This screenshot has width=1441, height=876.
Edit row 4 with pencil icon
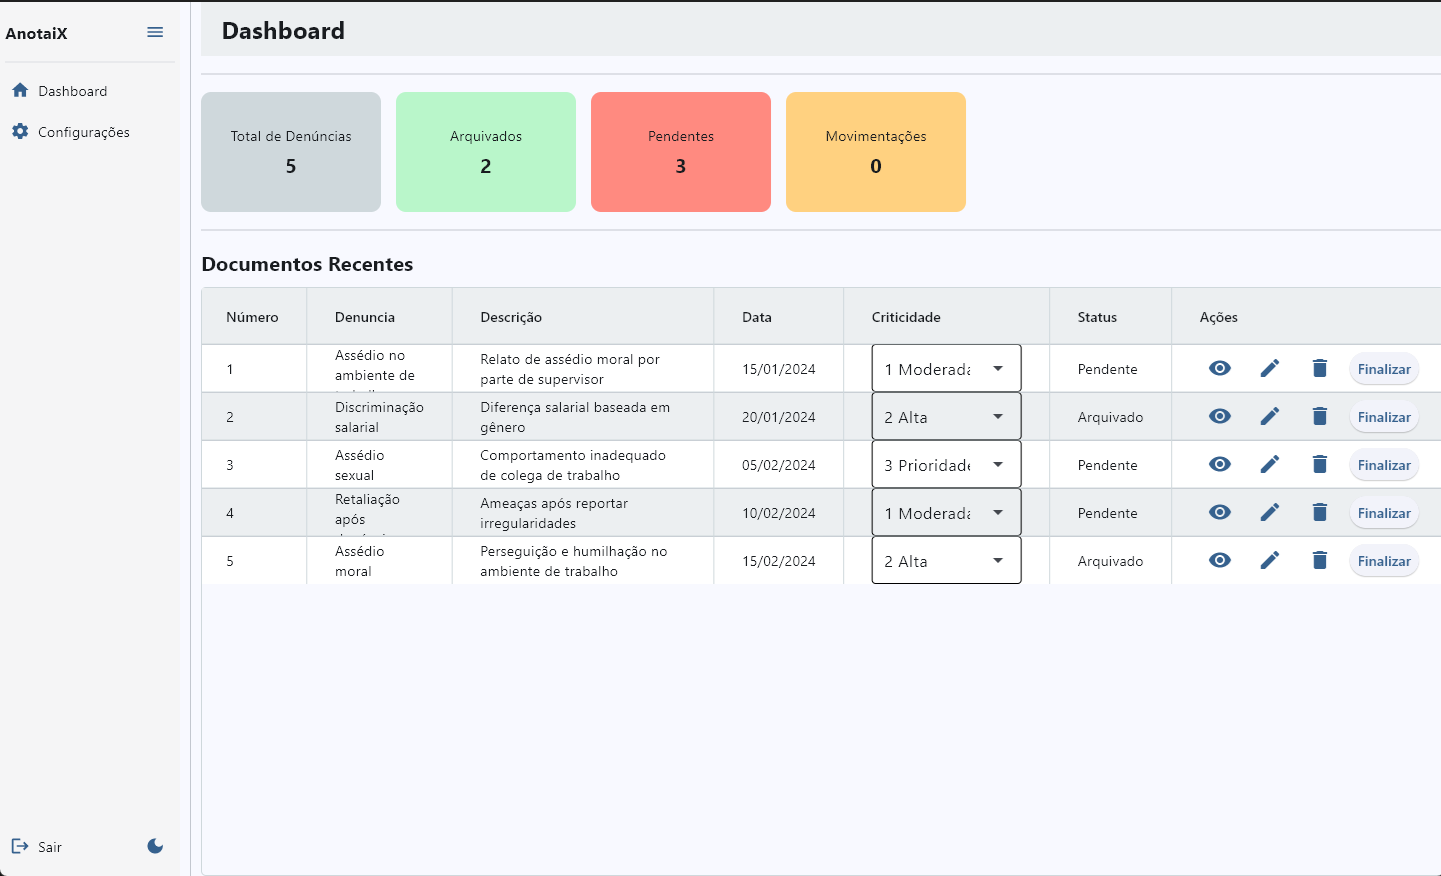pos(1270,512)
